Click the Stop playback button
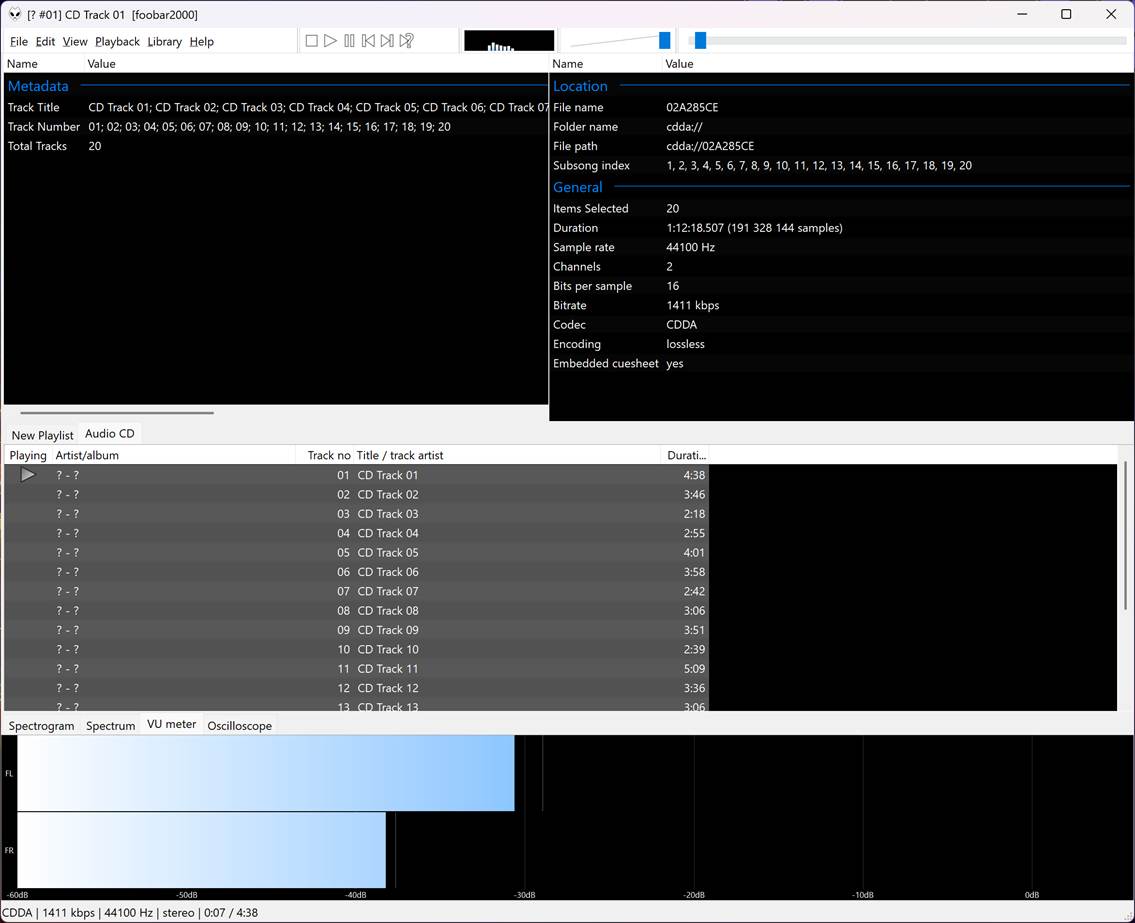 pyautogui.click(x=311, y=41)
